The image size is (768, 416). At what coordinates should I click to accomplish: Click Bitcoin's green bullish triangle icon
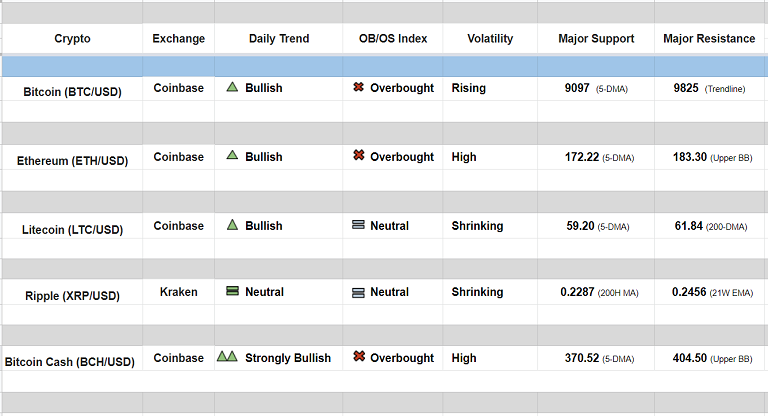(232, 88)
